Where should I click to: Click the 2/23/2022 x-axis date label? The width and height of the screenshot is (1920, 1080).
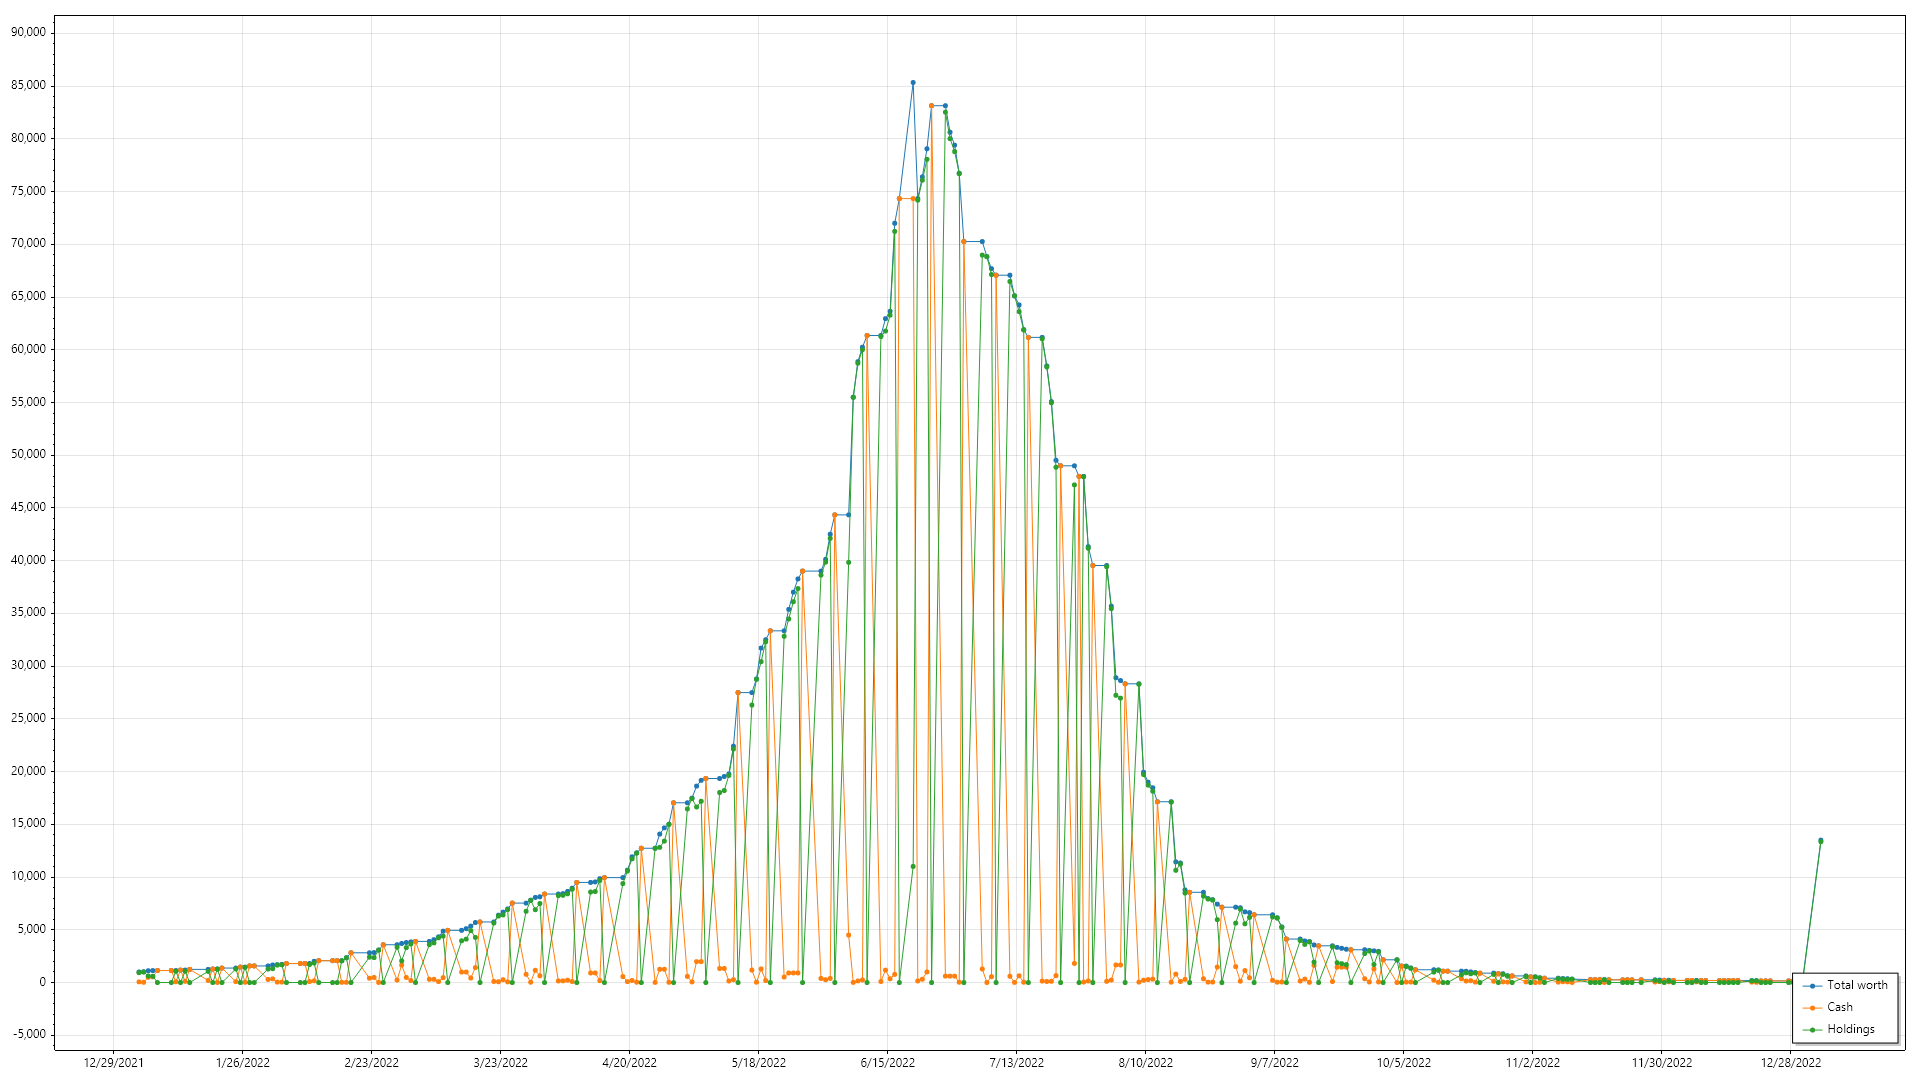tap(371, 1063)
